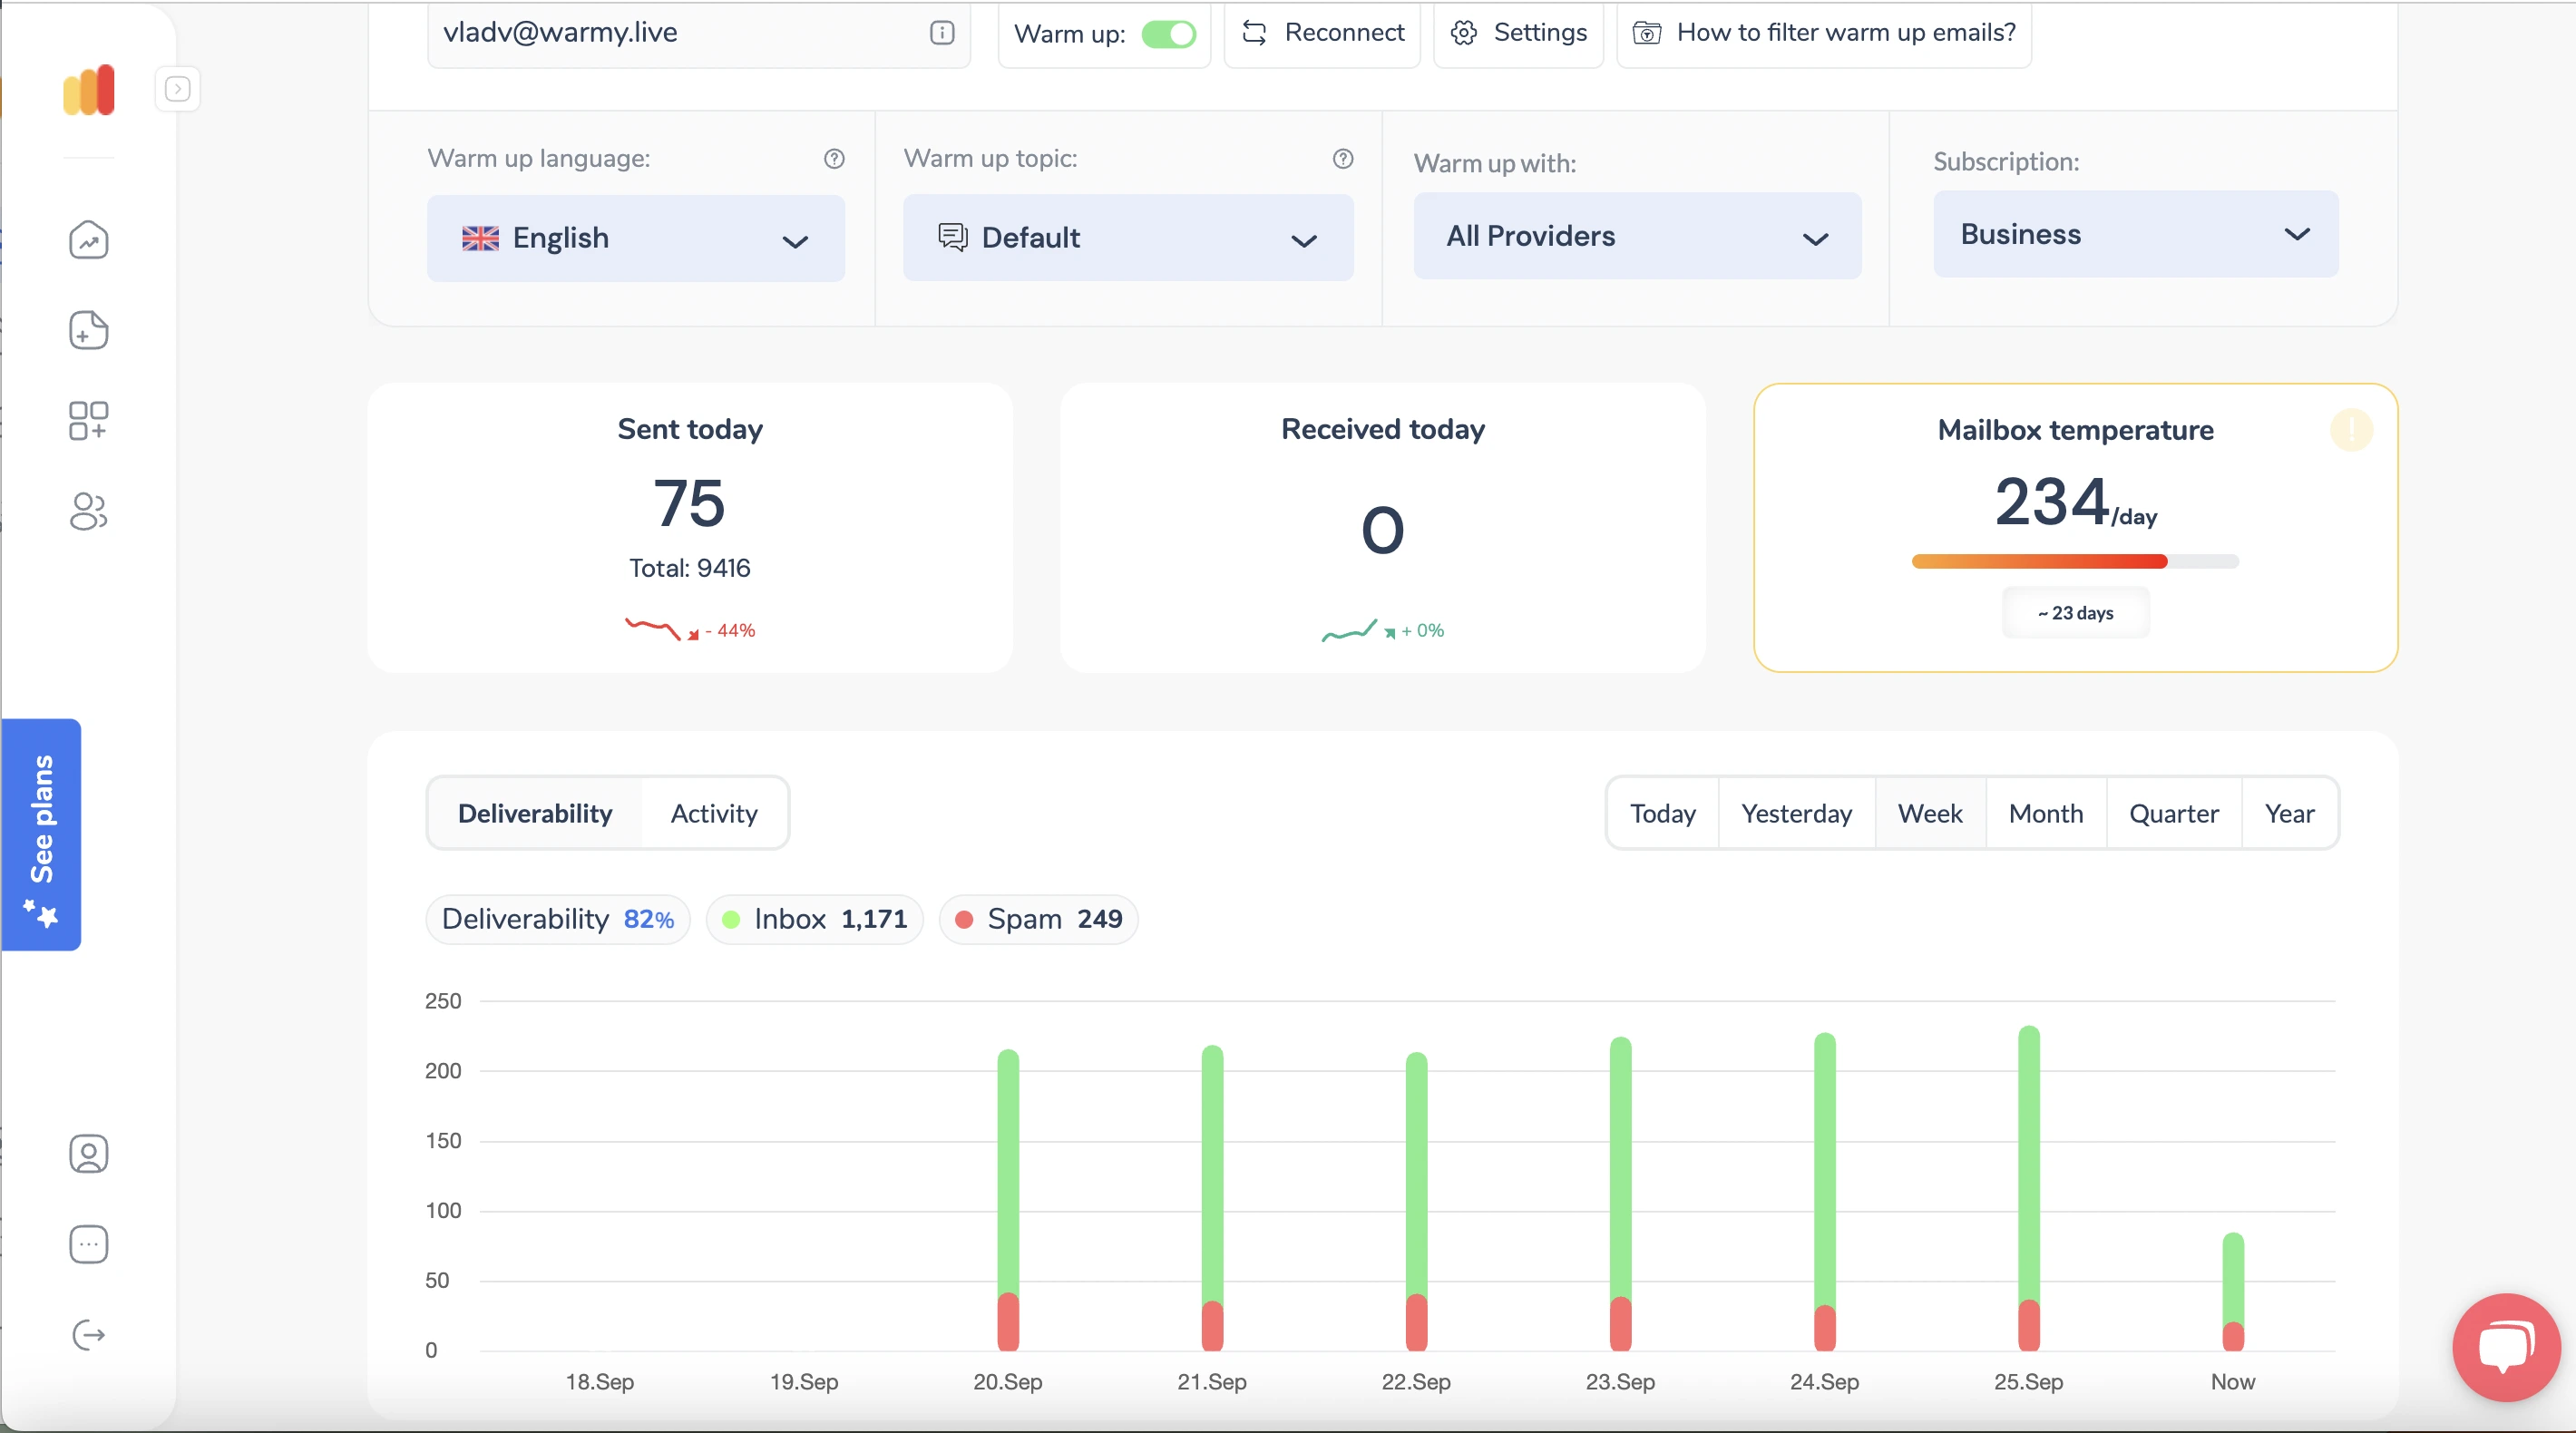Toggle the Spam series in chart legend
The image size is (2576, 1433).
tap(1038, 919)
